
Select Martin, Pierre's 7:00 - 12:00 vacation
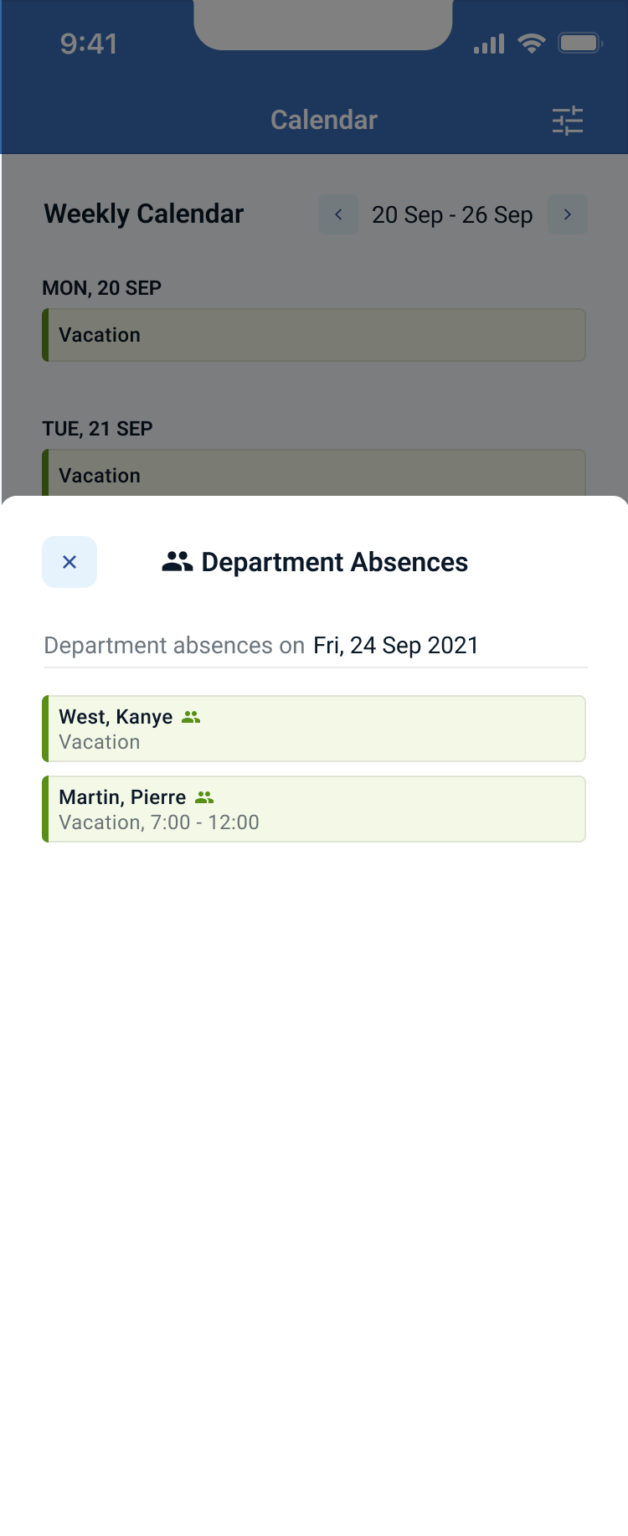[x=314, y=809]
